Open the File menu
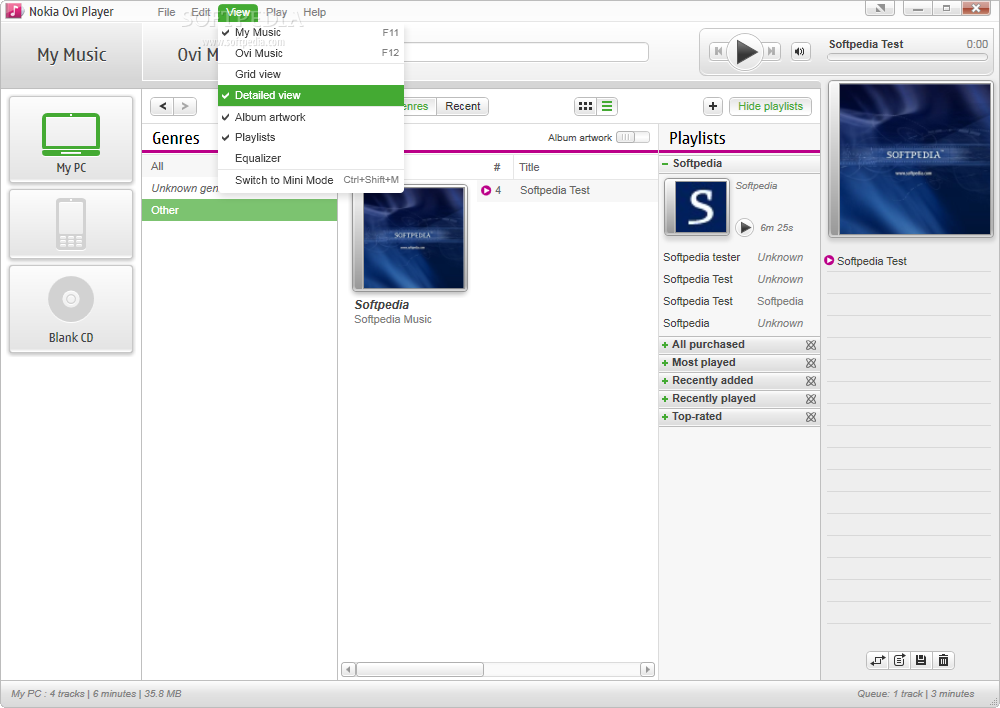 point(166,12)
